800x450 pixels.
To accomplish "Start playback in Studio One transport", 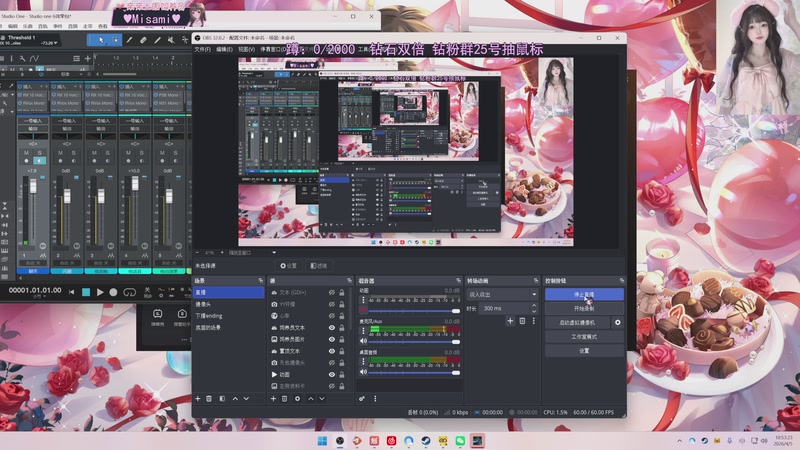I will pyautogui.click(x=100, y=292).
